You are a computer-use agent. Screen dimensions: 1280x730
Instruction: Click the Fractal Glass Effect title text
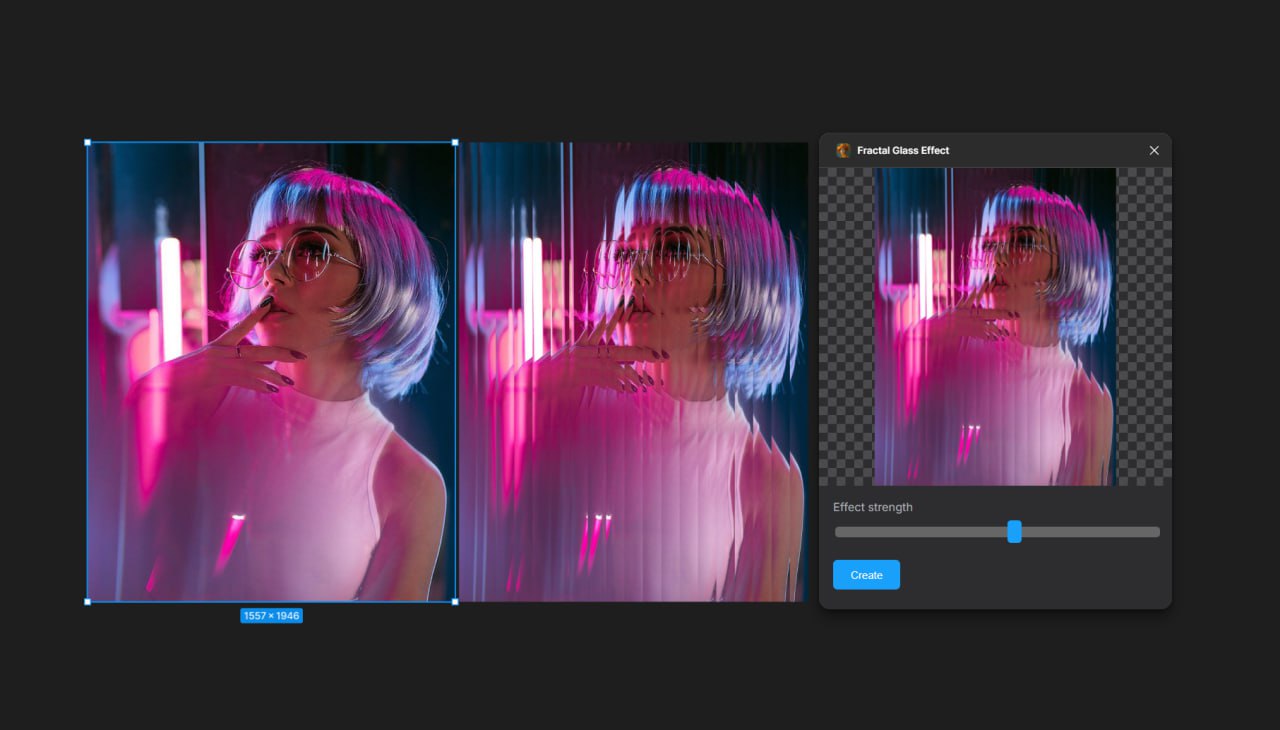(903, 150)
